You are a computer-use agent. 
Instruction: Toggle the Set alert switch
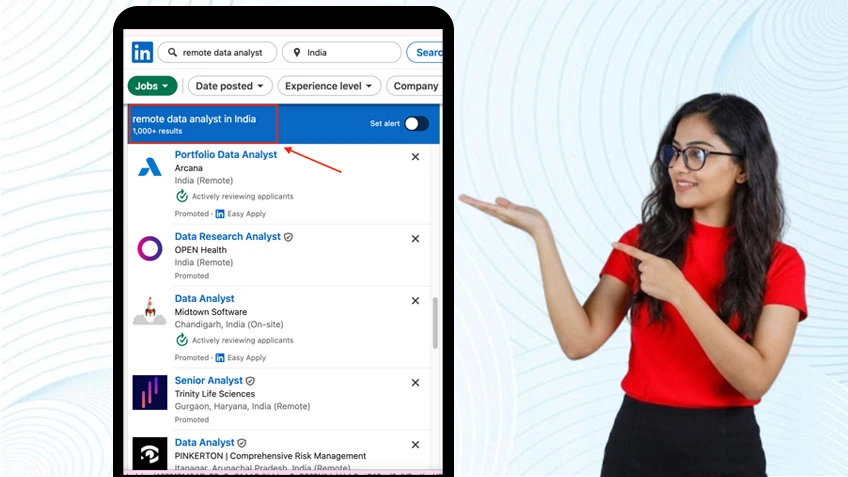[416, 124]
